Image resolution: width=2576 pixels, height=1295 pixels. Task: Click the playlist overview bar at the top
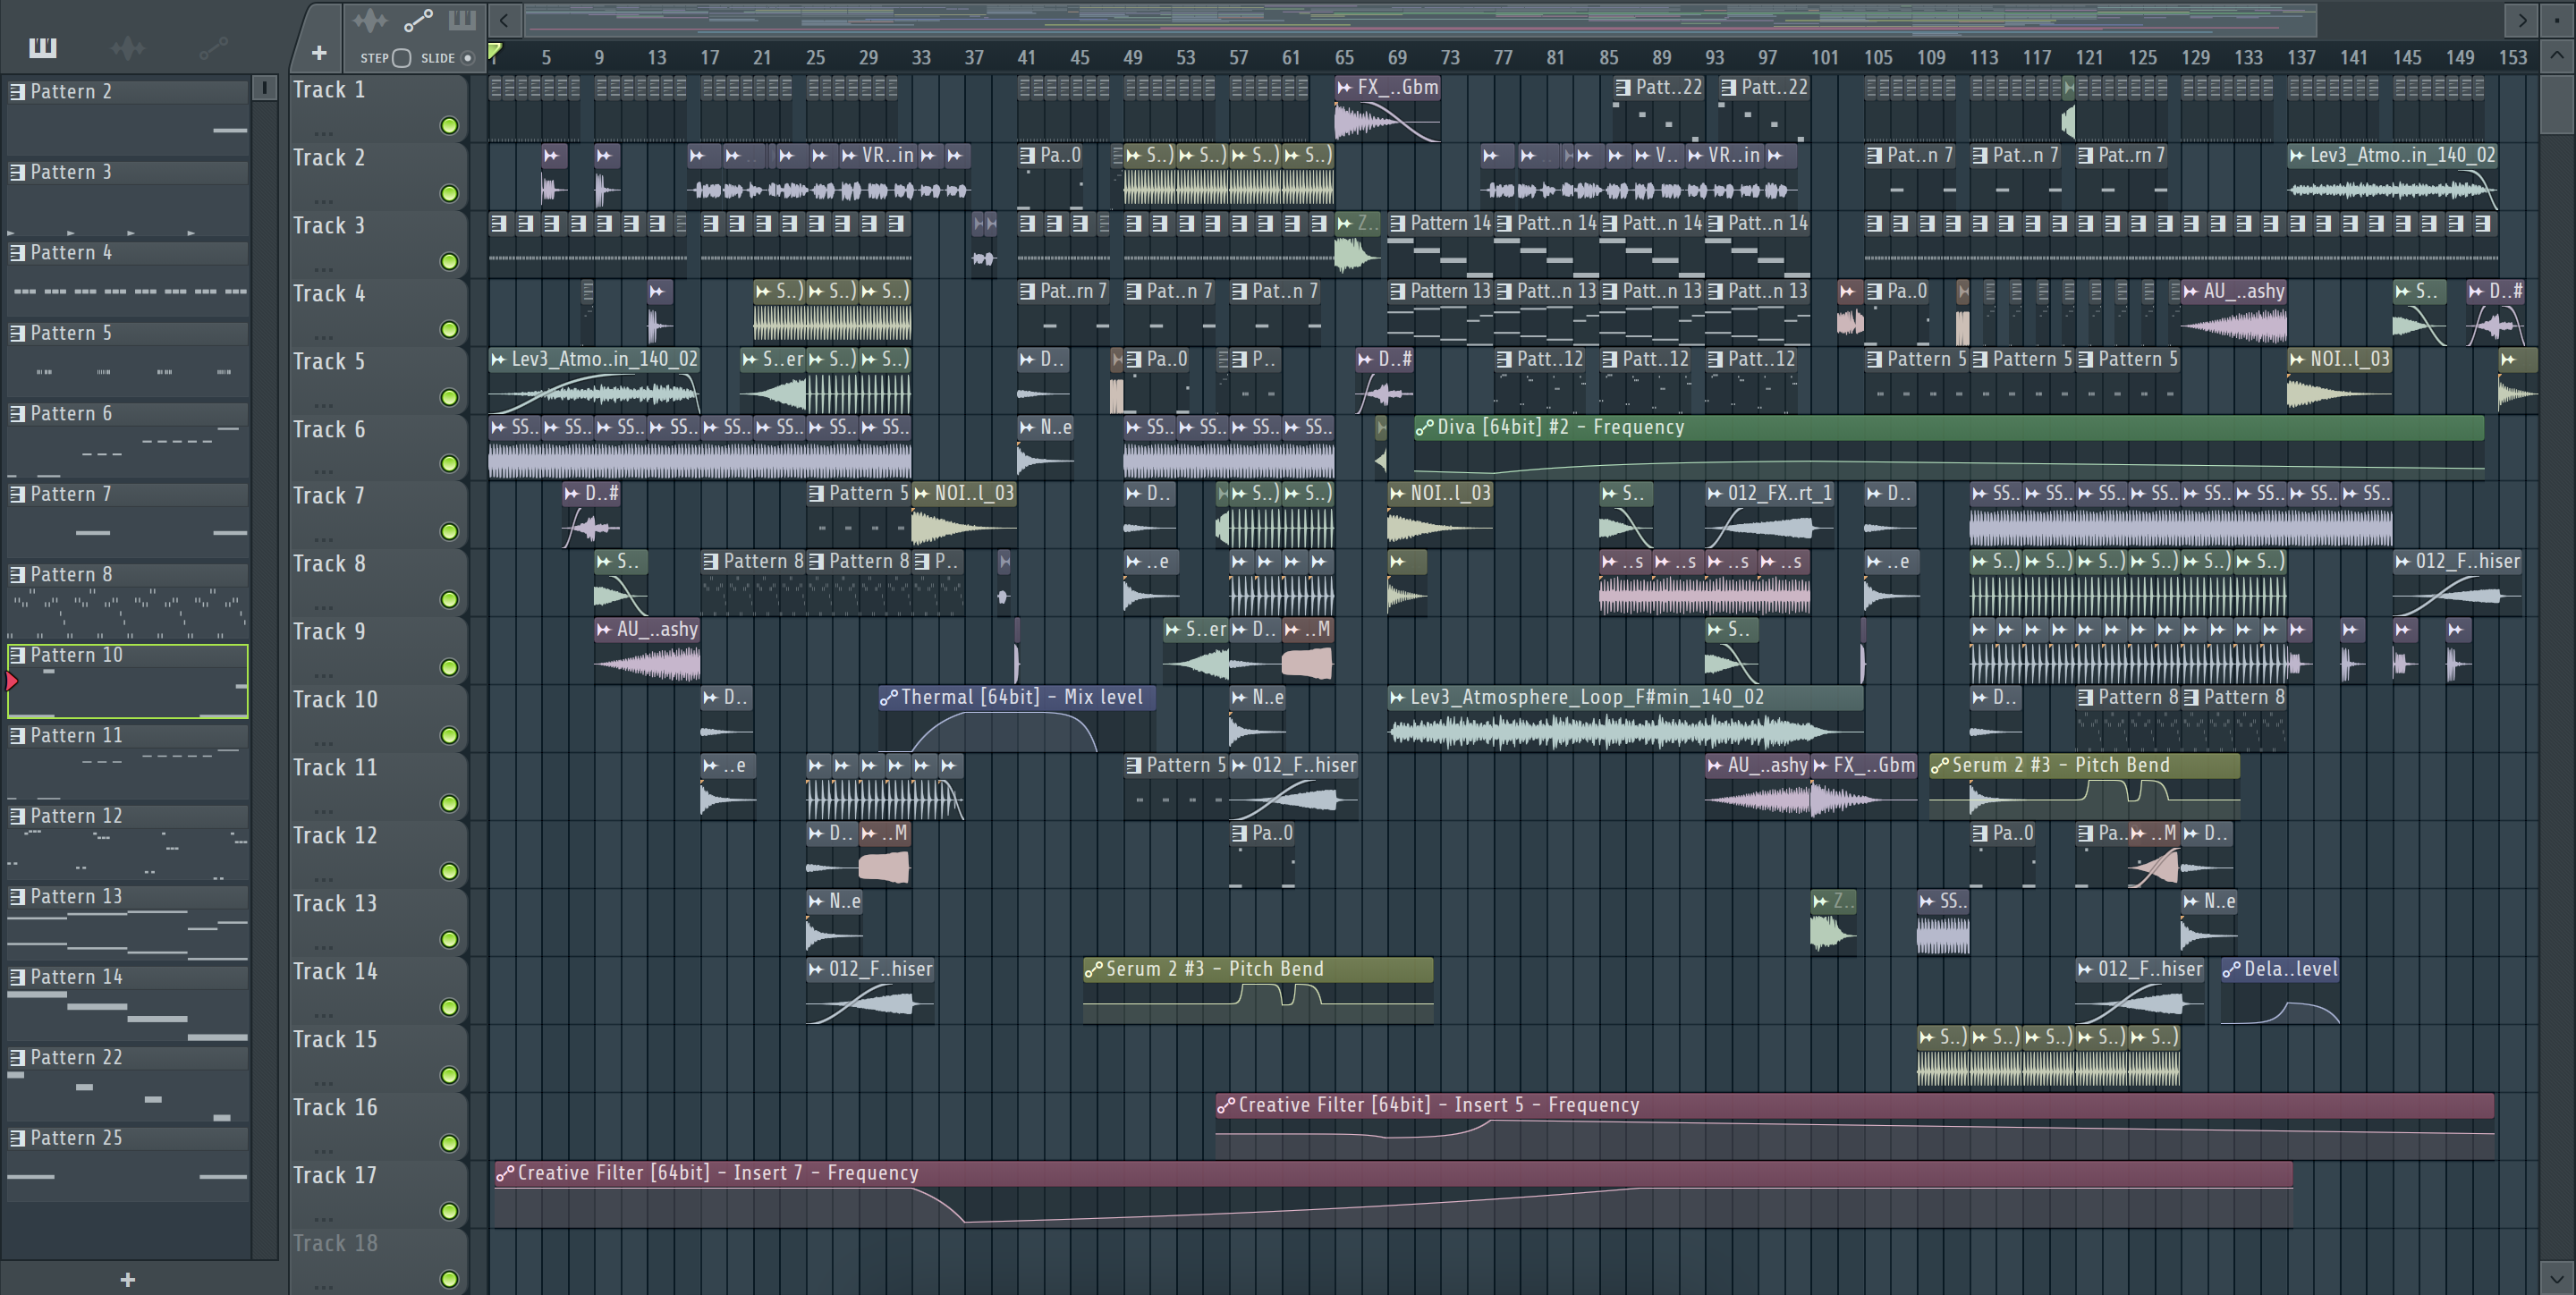(x=1420, y=19)
